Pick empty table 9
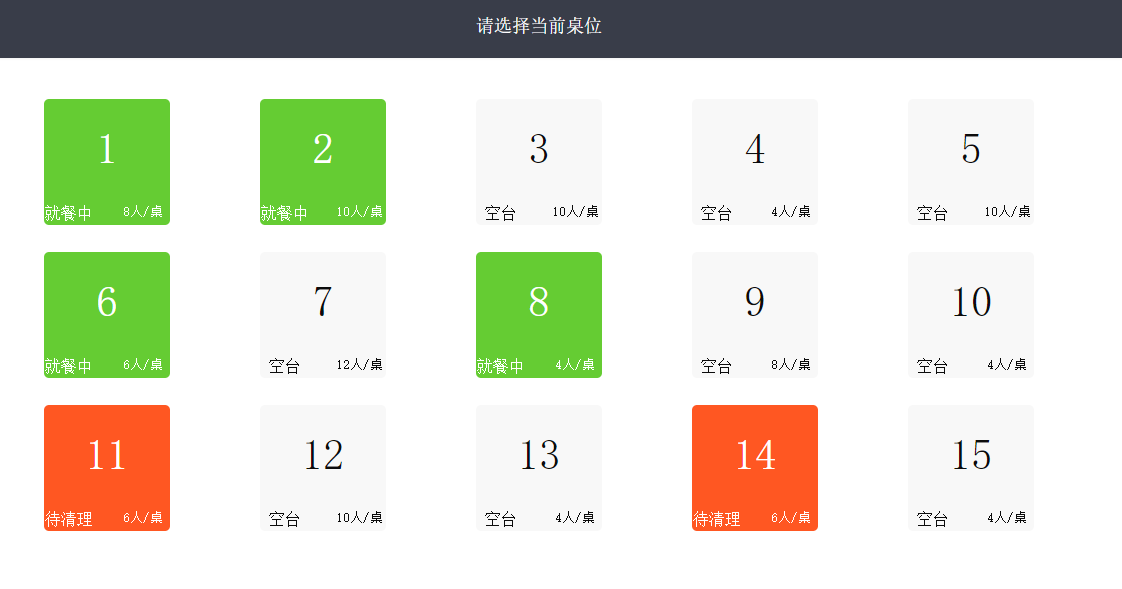1122x589 pixels. point(755,315)
